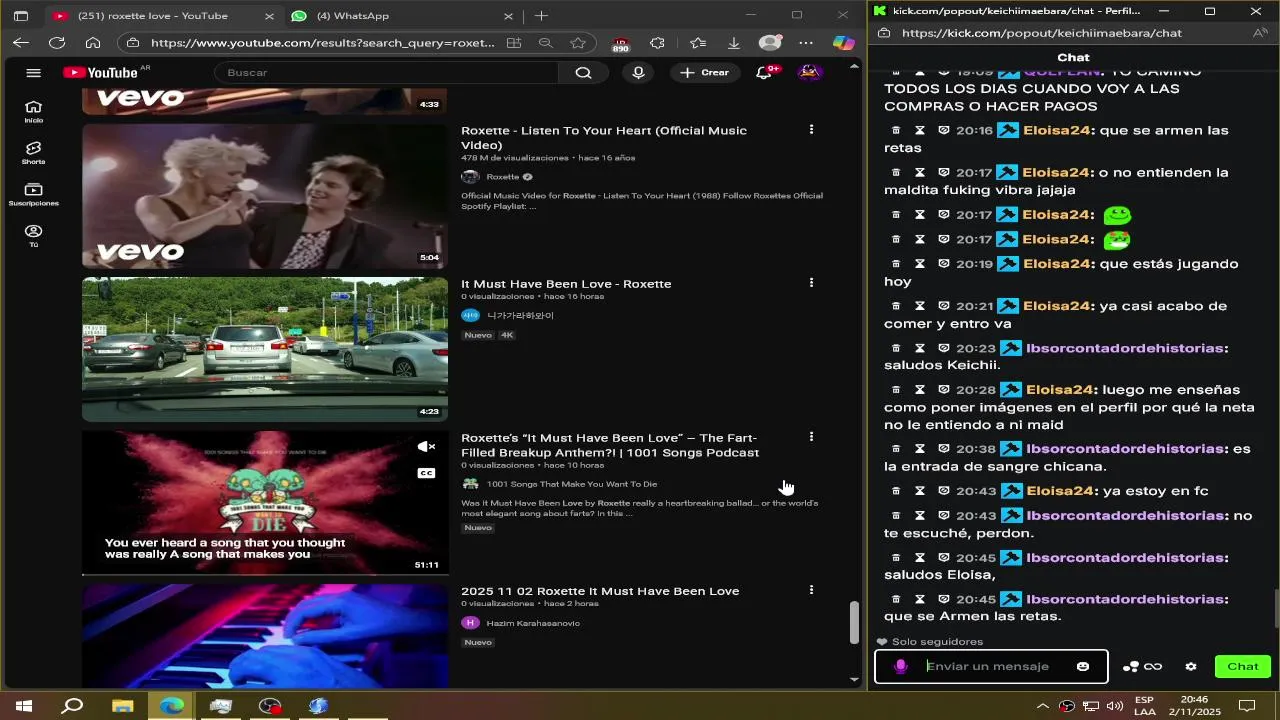Click the YouTube results scrollbar thumb
Screen dimensions: 1280x720
click(854, 622)
